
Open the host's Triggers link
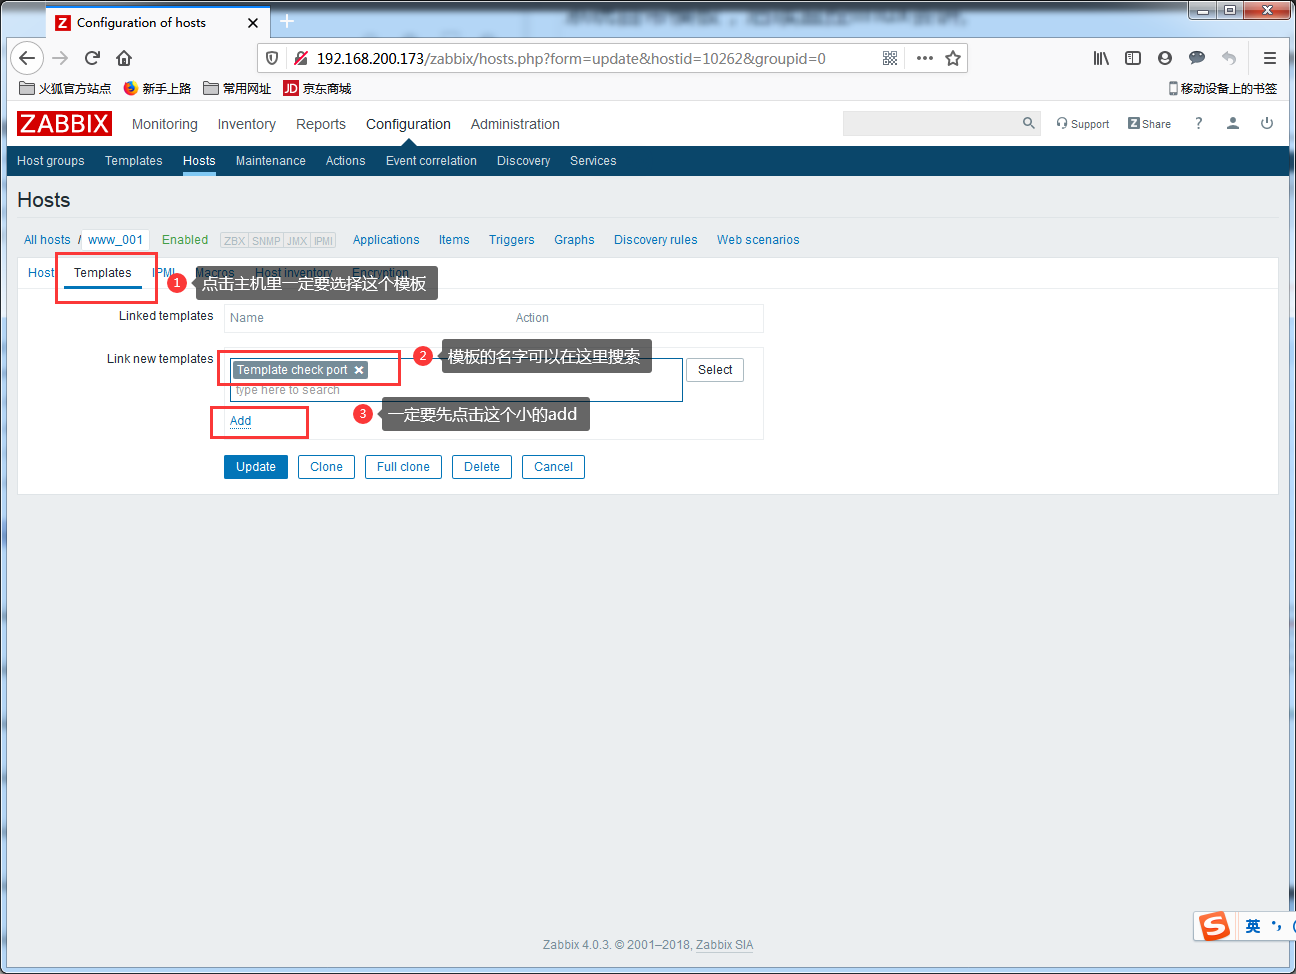(x=512, y=240)
